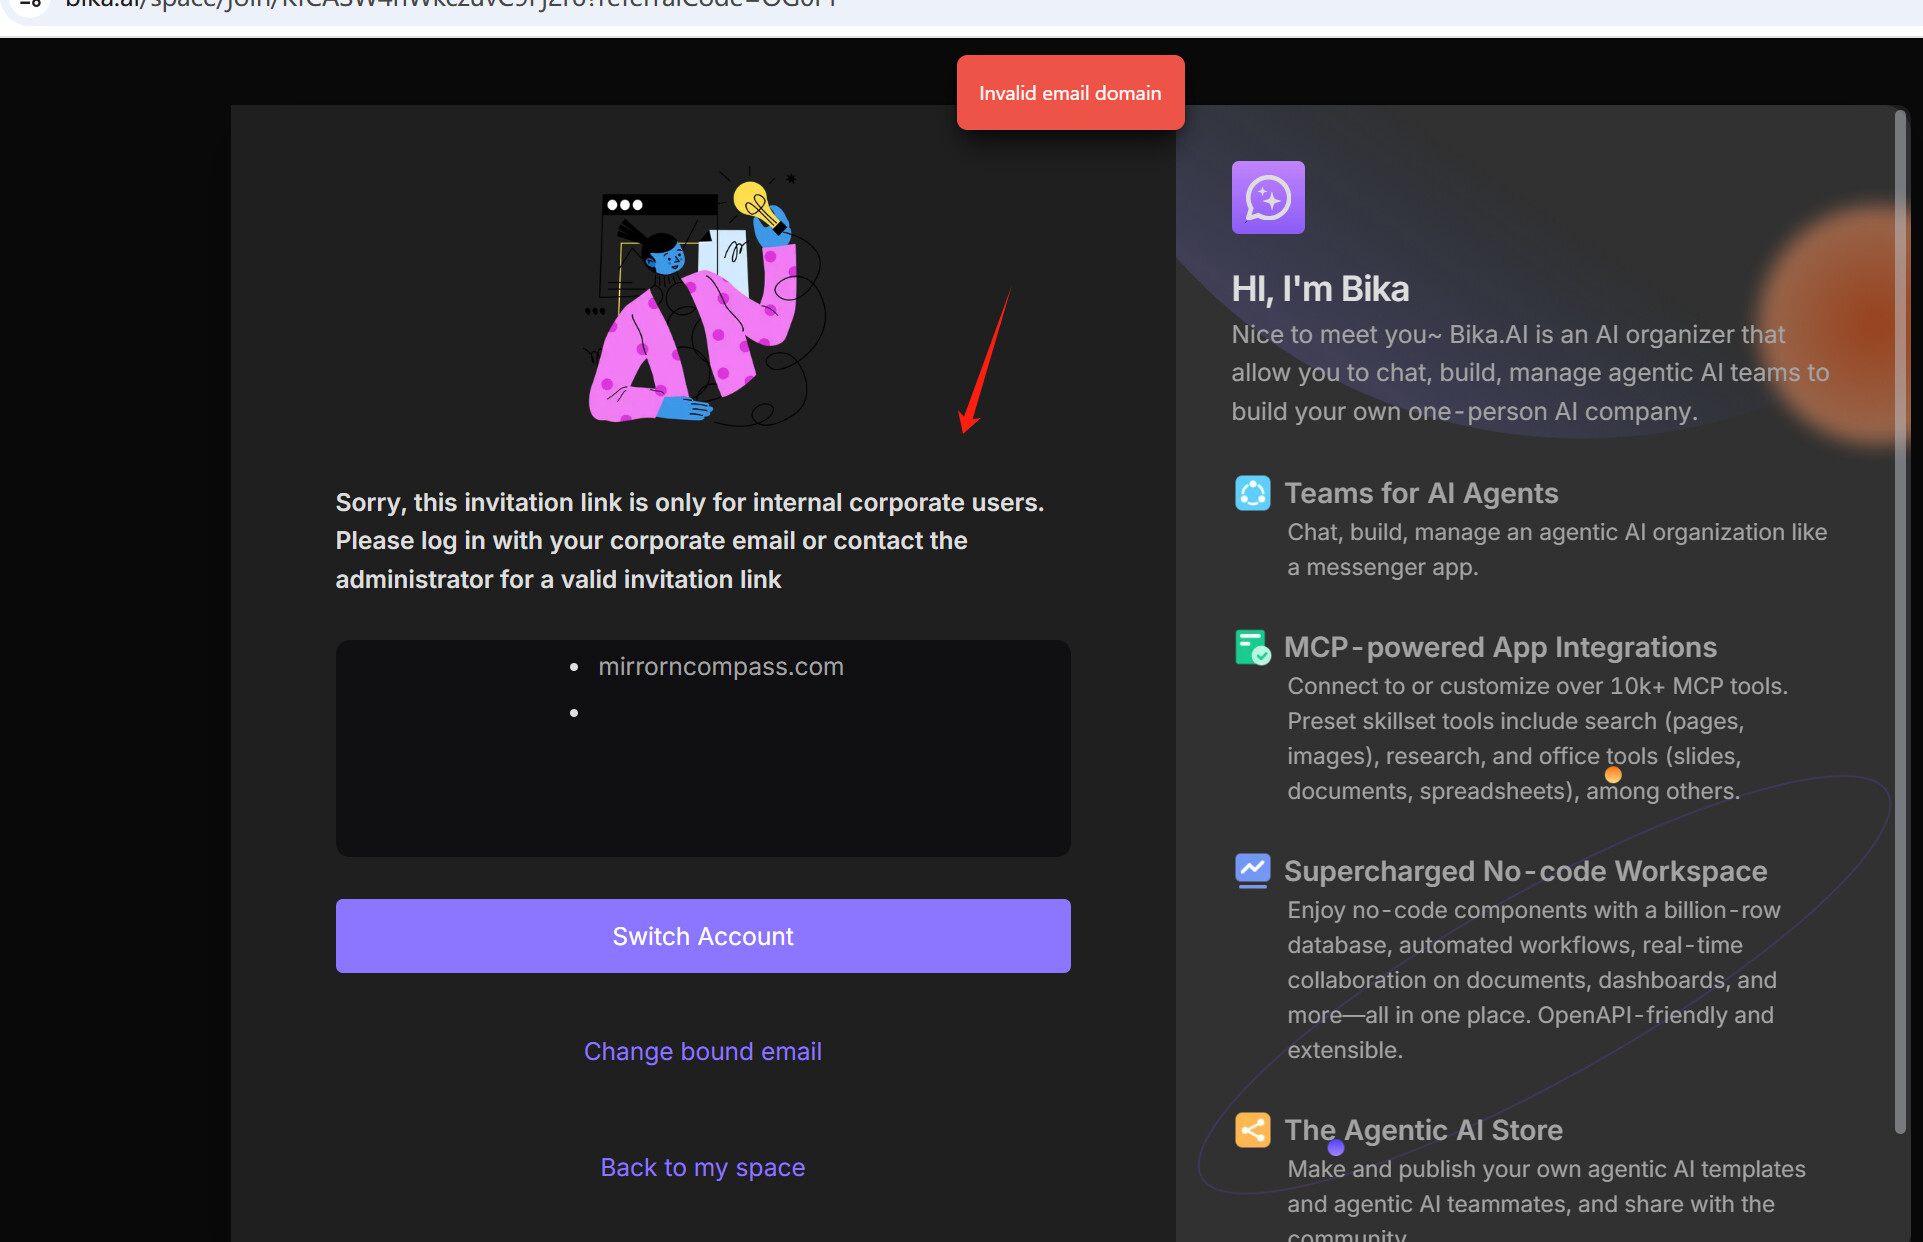Screen dimensions: 1923x1242
Task: Click the Agentic AI Store share icon
Action: (1252, 1130)
